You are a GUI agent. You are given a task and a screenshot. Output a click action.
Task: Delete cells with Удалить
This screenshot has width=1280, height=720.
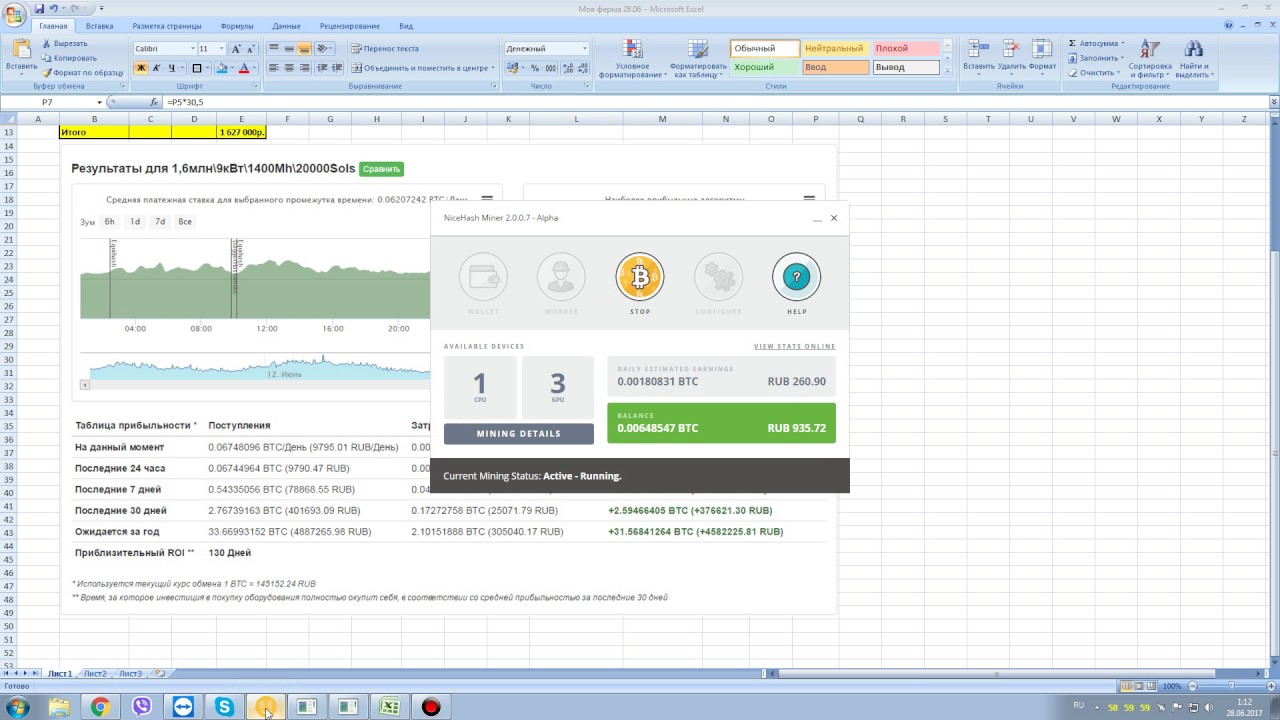pyautogui.click(x=1012, y=56)
